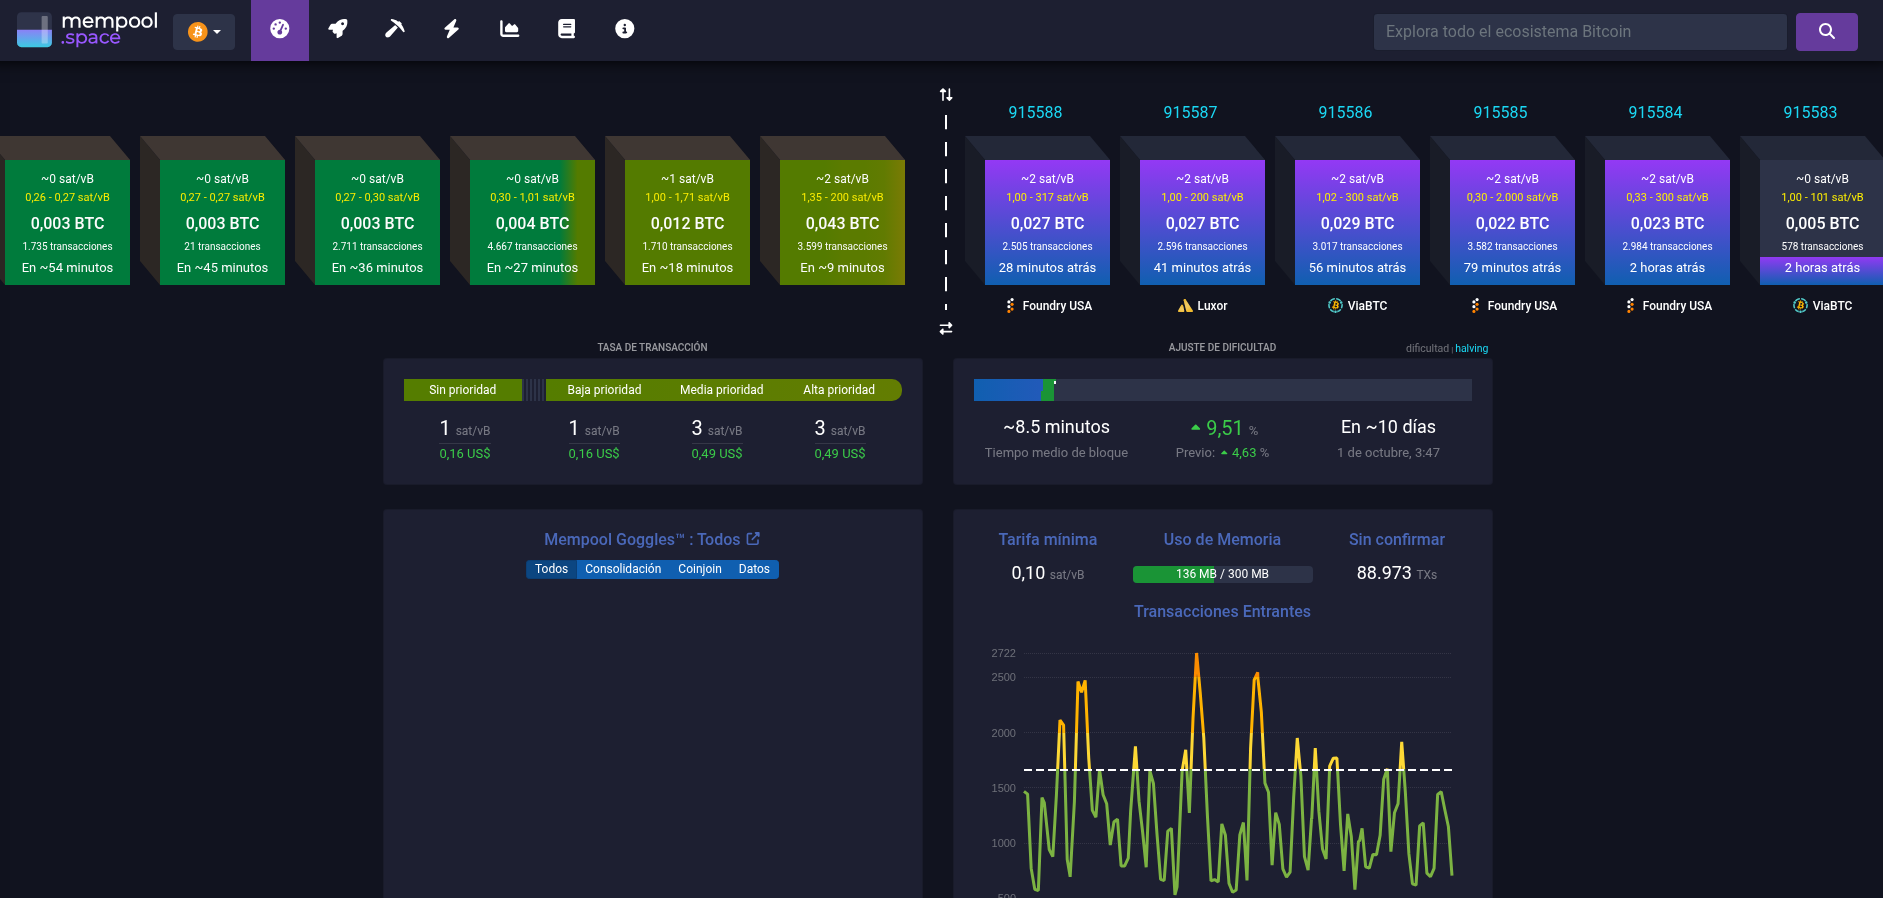The image size is (1883, 898).
Task: Toggle the block order arrows icon
Action: pyautogui.click(x=946, y=95)
